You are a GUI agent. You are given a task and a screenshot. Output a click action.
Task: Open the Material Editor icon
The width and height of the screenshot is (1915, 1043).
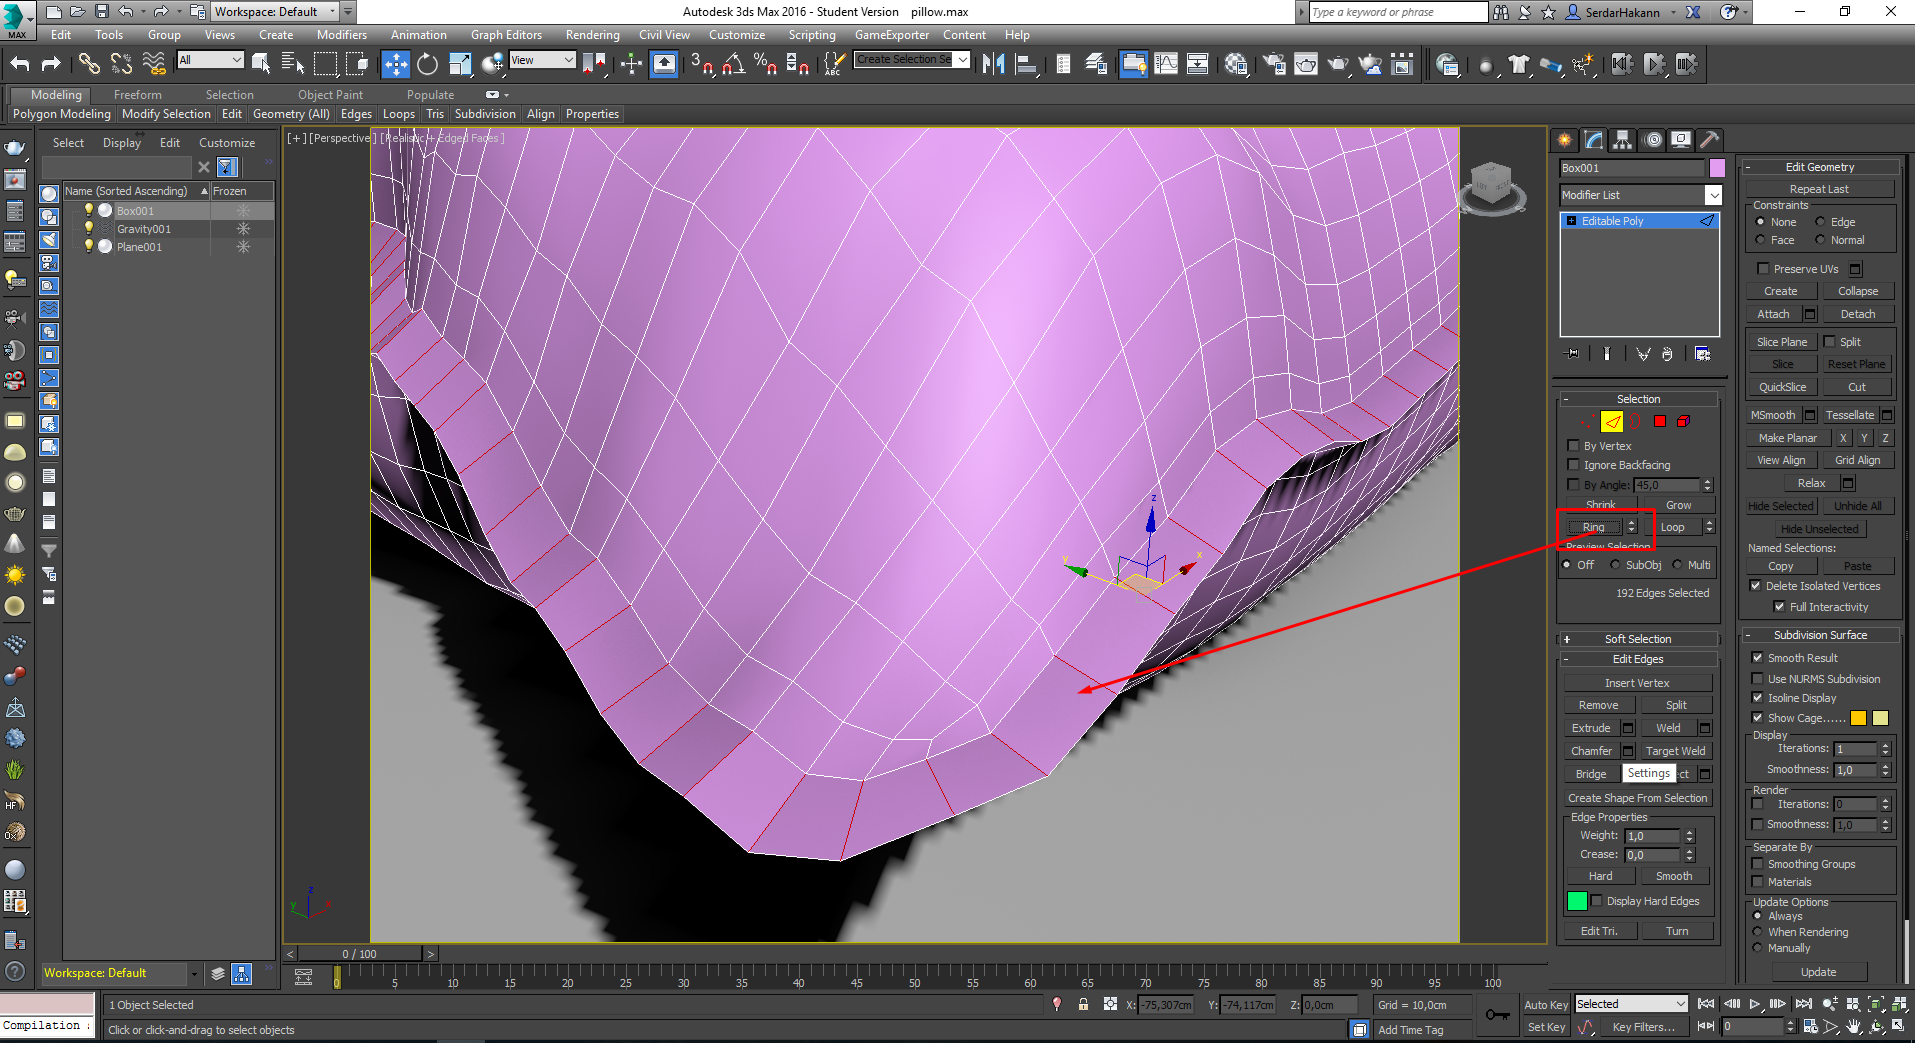pyautogui.click(x=1236, y=64)
